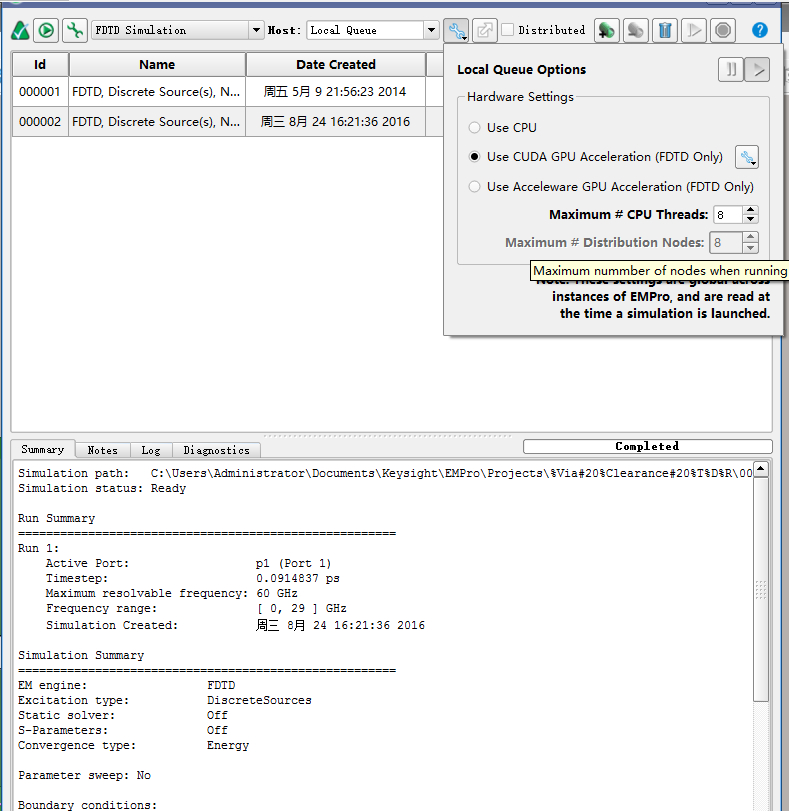789x811 pixels.
Task: Click the green create new simulation icon
Action: pyautogui.click(x=607, y=31)
